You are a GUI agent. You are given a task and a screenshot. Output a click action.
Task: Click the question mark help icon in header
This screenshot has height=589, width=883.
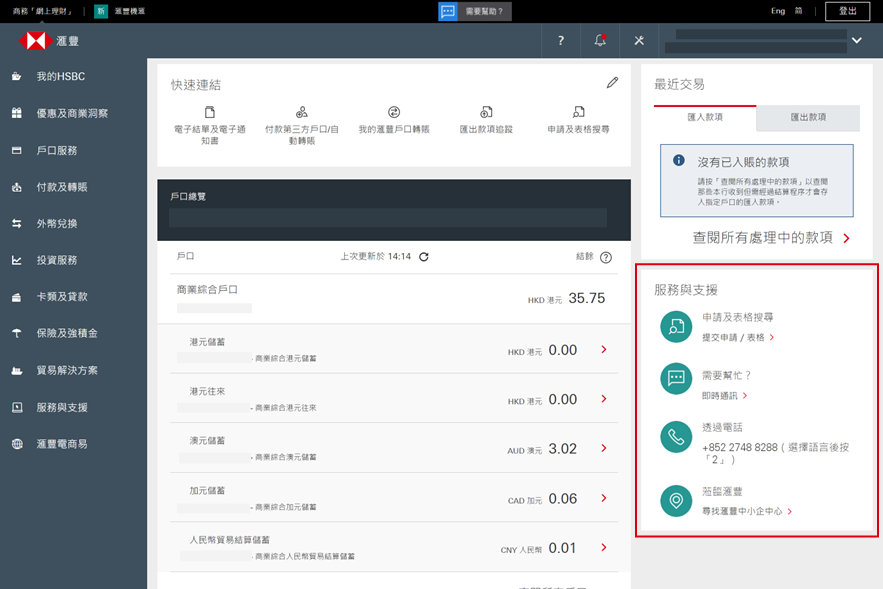pyautogui.click(x=561, y=41)
